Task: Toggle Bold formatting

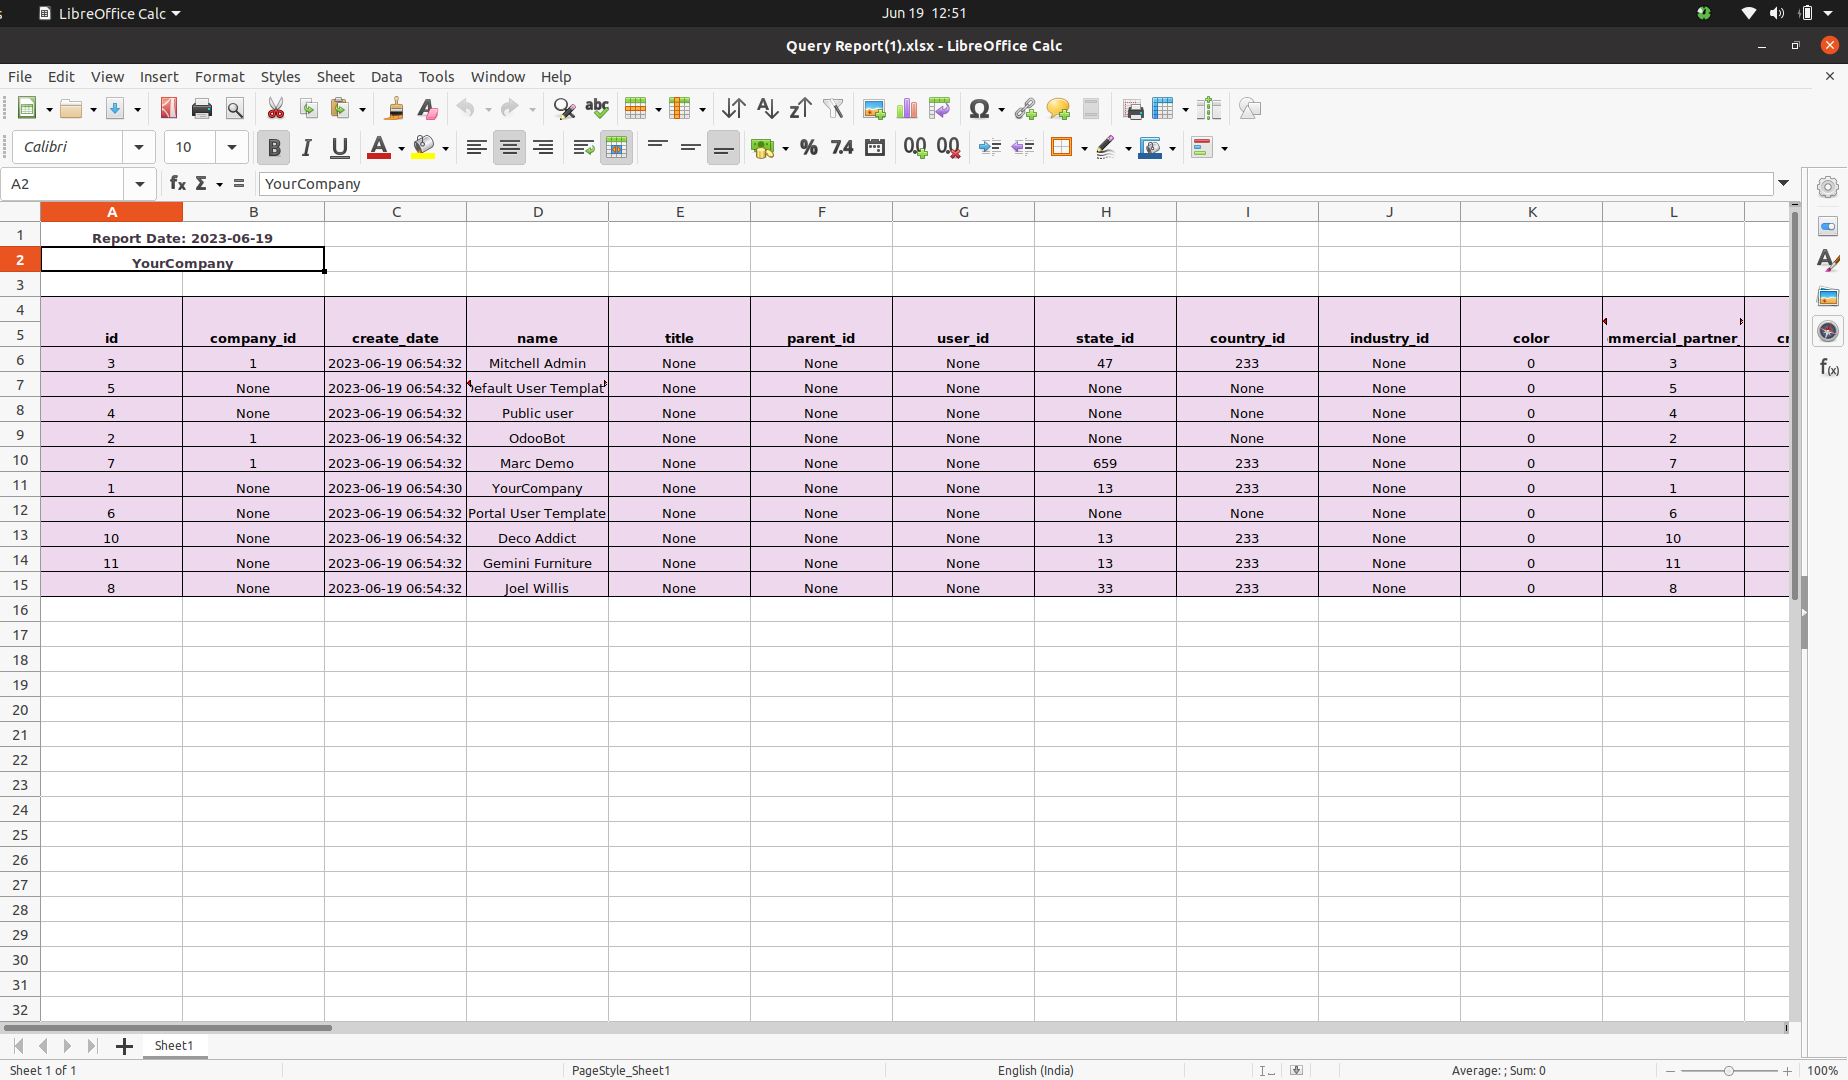Action: 273,148
